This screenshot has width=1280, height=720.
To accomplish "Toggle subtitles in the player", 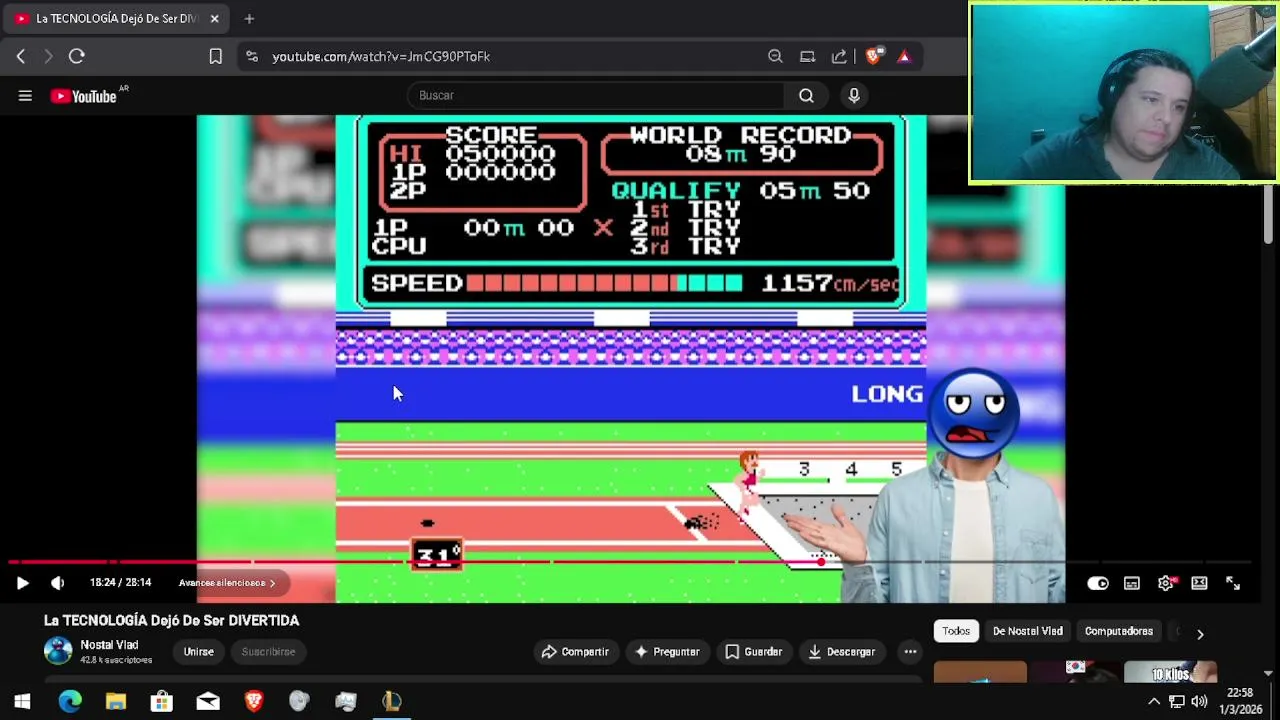I will click(x=1132, y=583).
